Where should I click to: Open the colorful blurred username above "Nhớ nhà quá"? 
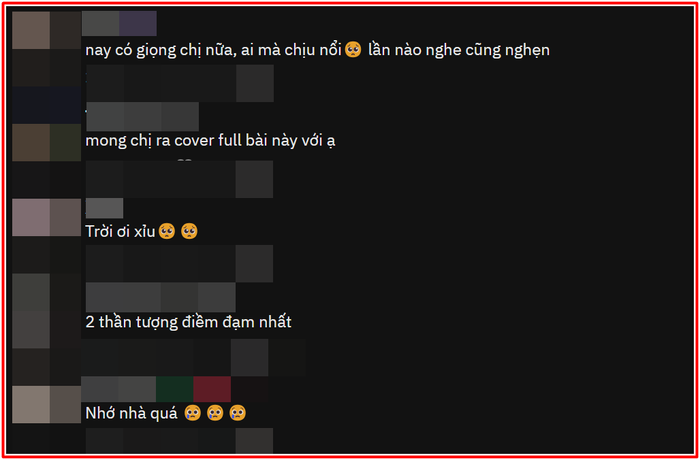(175, 389)
